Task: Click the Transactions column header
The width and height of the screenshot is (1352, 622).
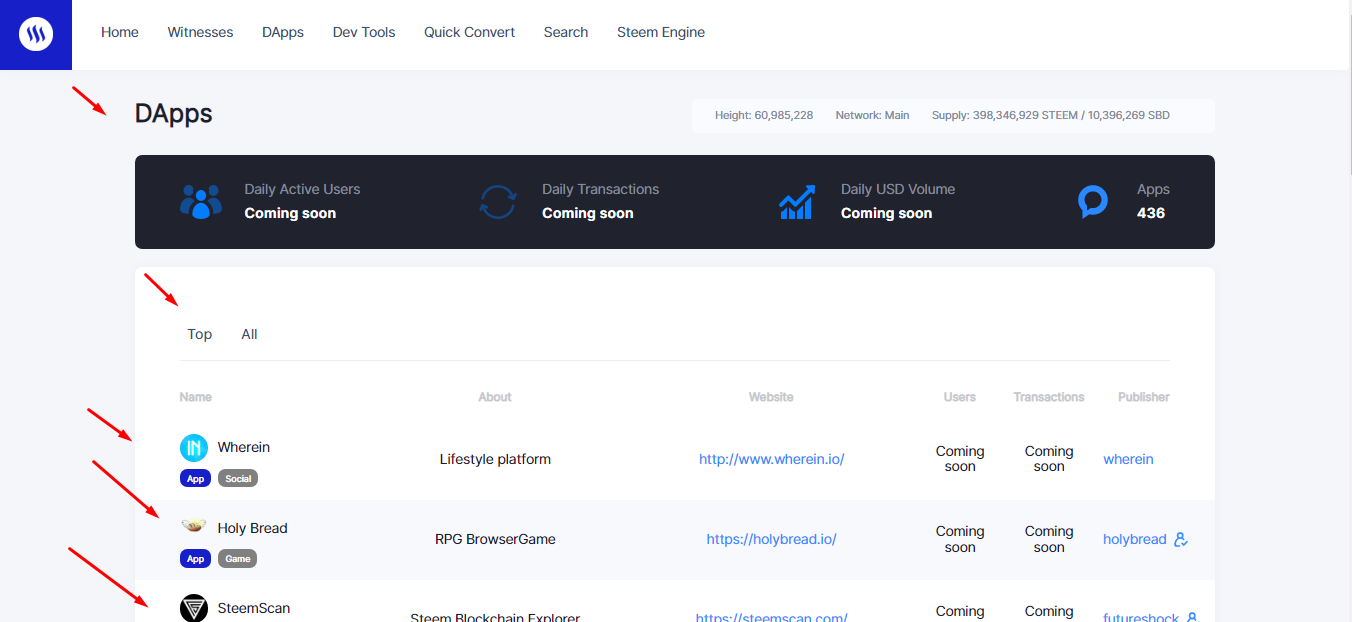Action: pyautogui.click(x=1049, y=397)
